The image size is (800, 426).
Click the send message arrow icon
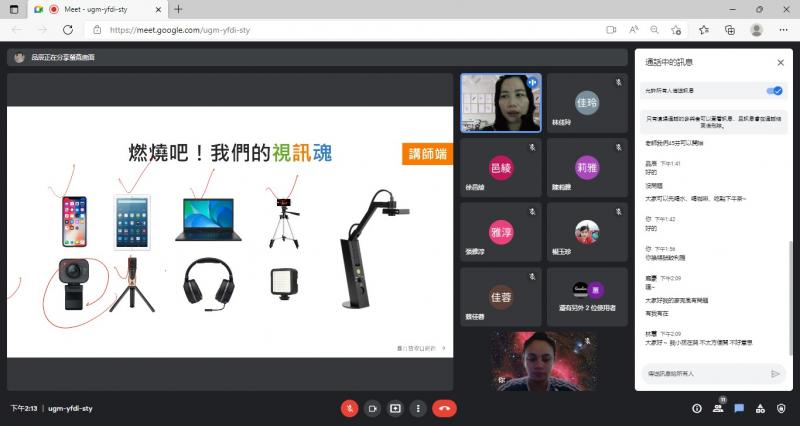[x=776, y=374]
